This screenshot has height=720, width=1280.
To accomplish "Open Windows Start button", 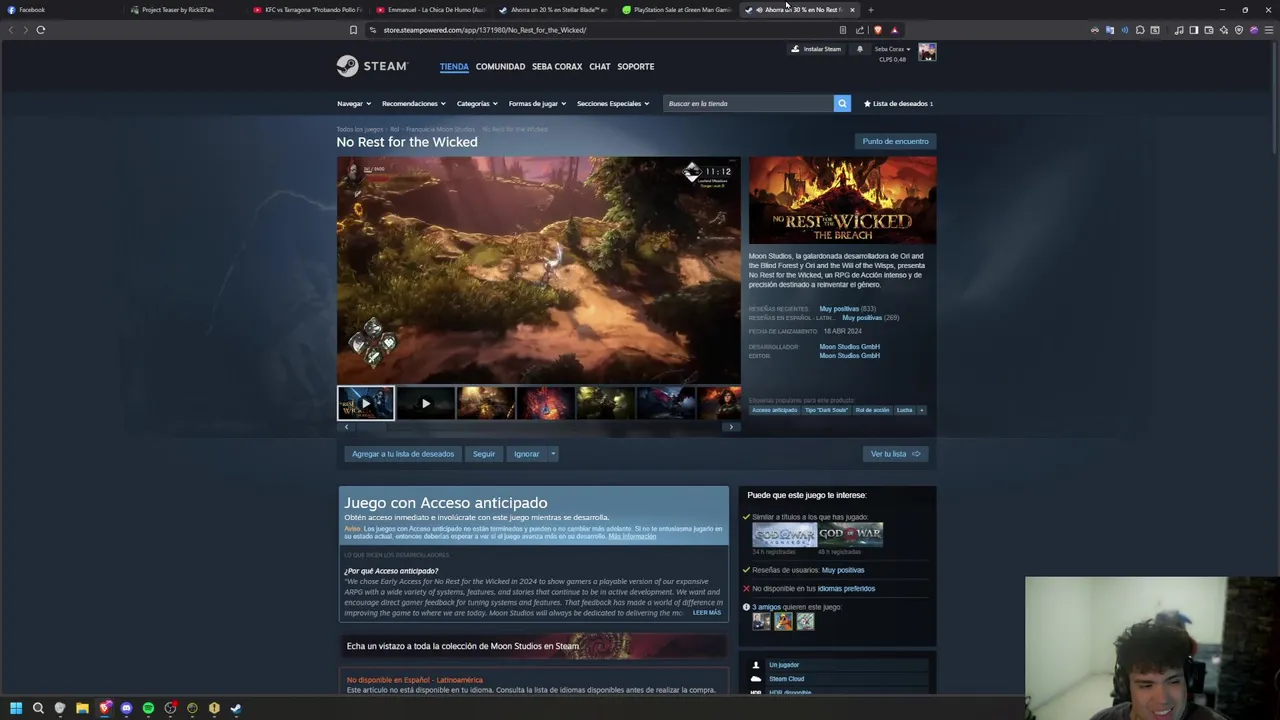I will (16, 708).
